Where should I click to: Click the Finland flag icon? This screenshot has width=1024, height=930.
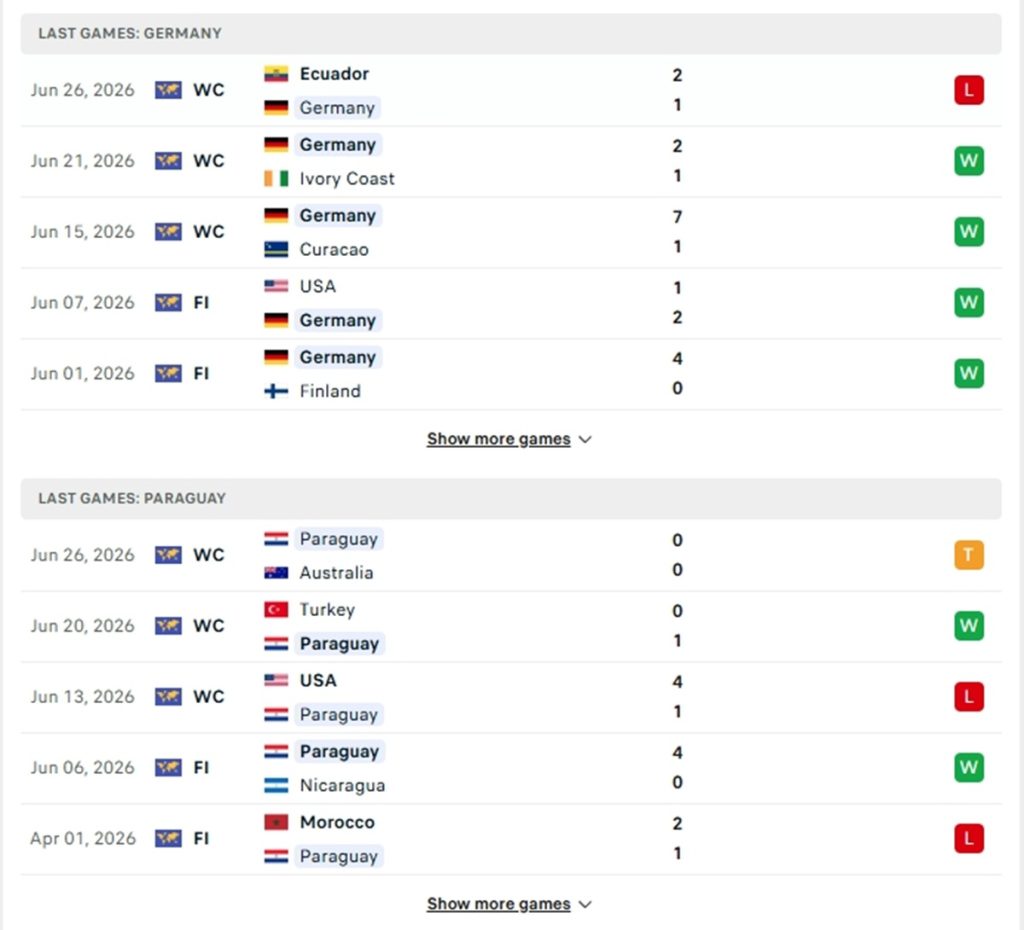(276, 391)
